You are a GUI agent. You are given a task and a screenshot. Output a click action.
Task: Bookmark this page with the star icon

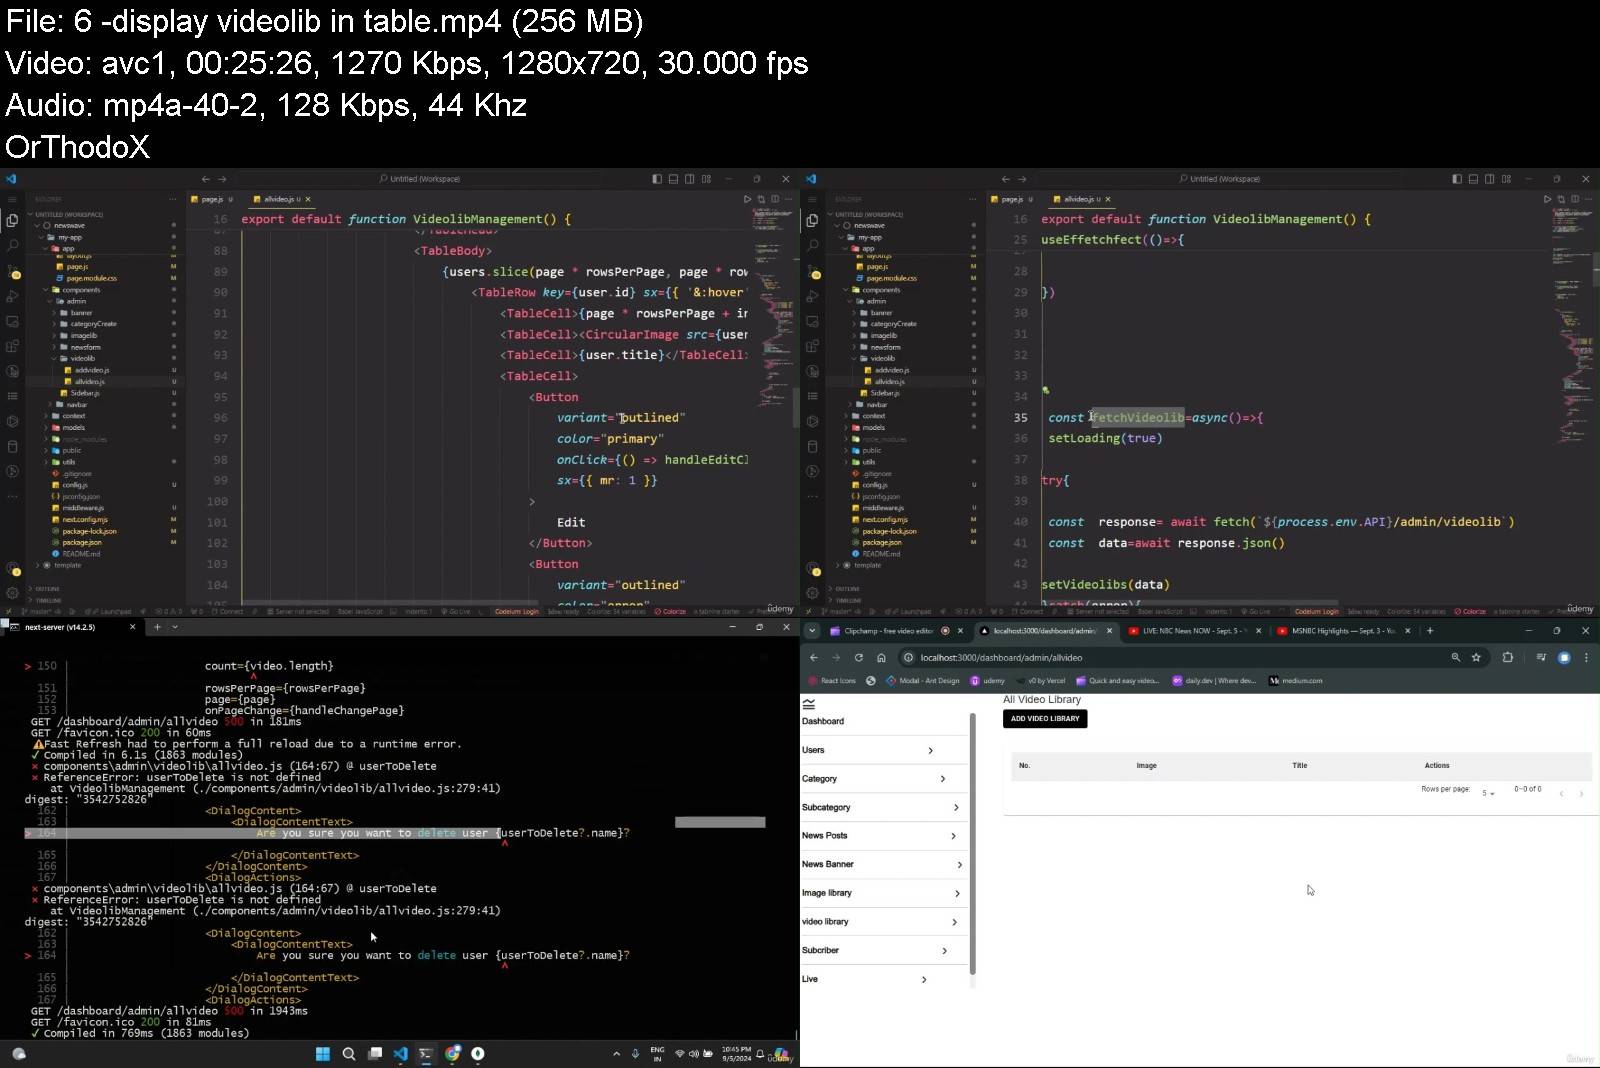tap(1476, 657)
